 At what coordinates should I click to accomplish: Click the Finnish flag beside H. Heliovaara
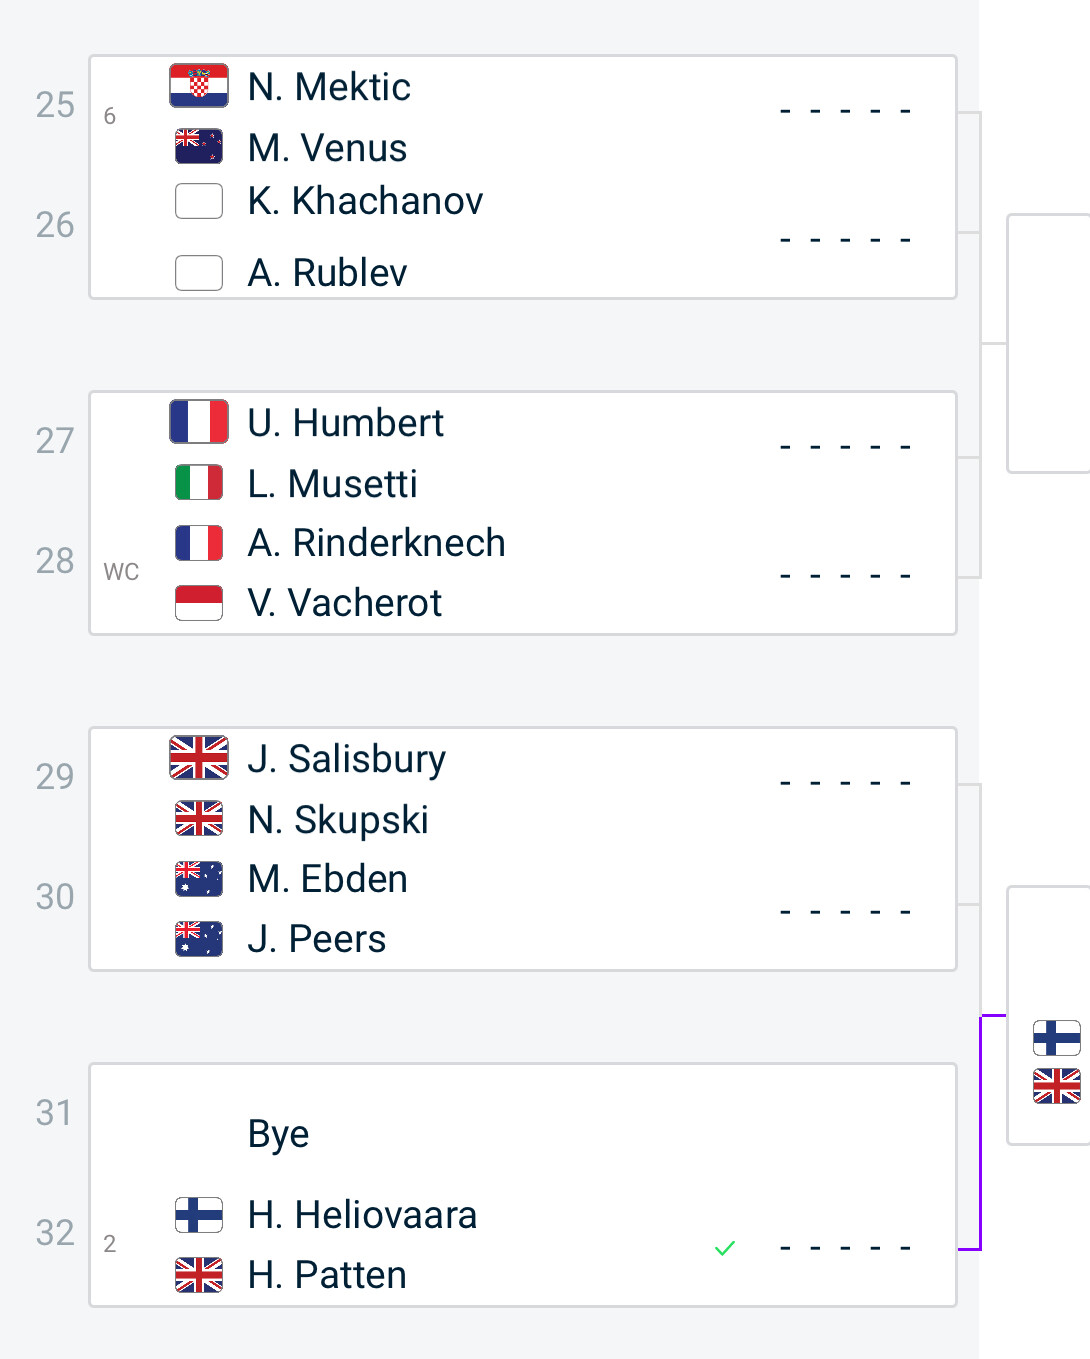[199, 1215]
